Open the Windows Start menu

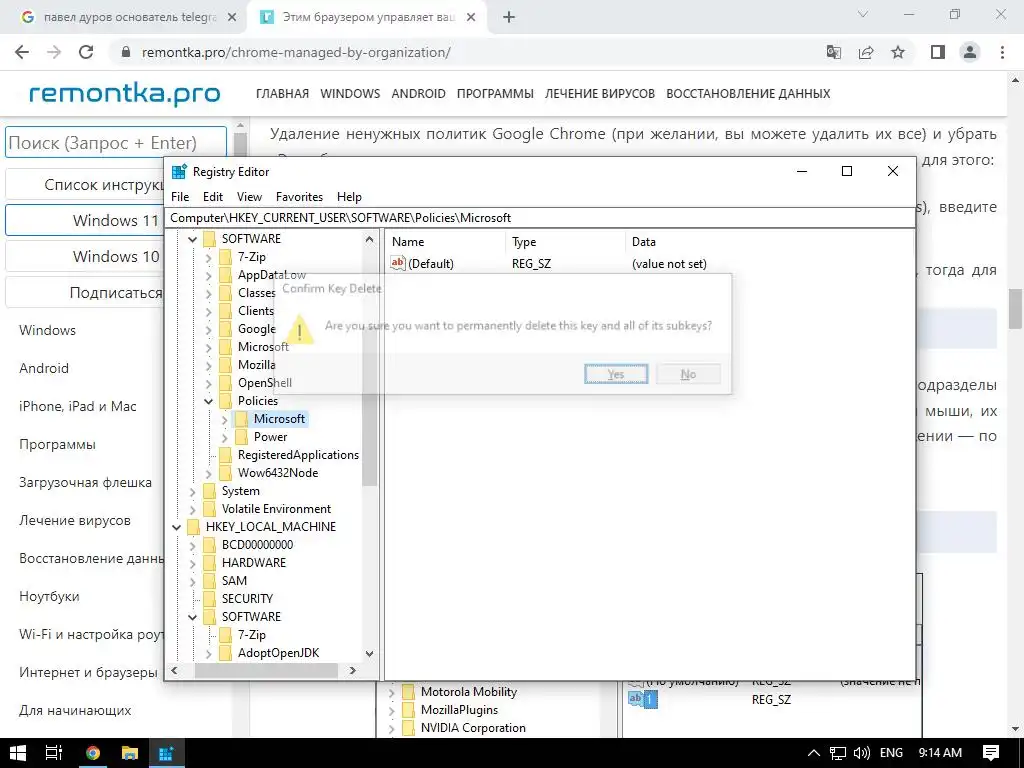18,753
